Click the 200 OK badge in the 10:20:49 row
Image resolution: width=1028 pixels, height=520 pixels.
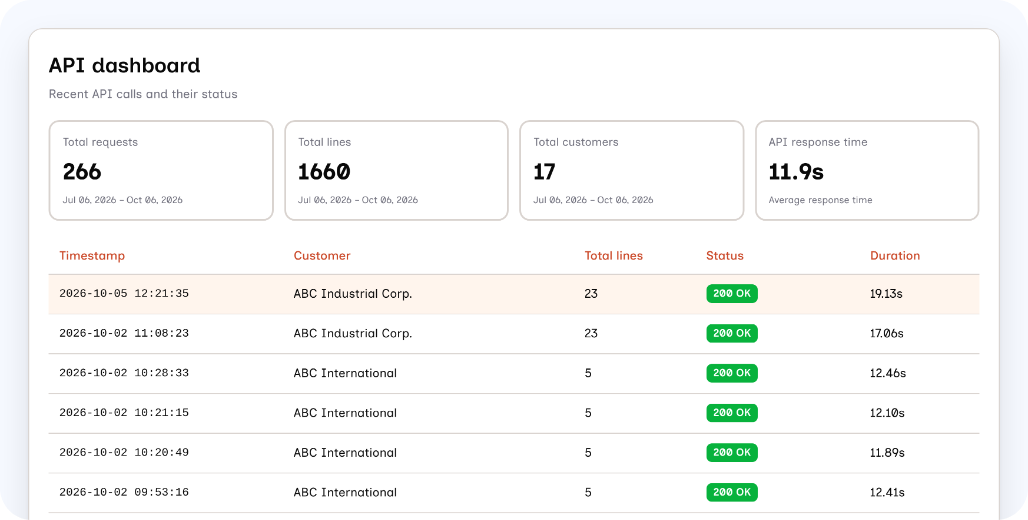coord(732,452)
